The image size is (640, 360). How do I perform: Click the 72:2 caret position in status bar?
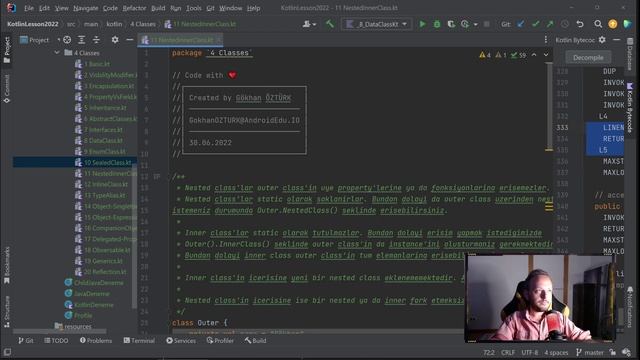(489, 352)
